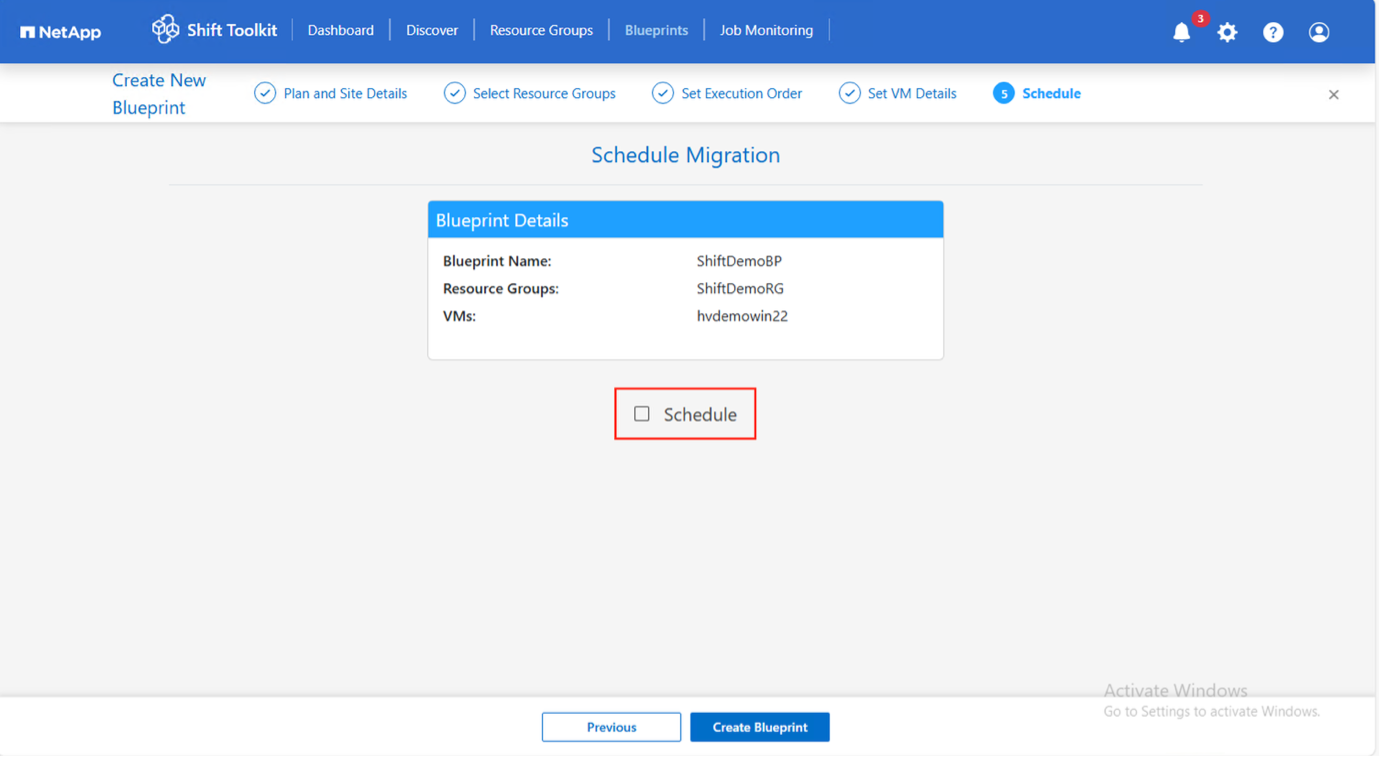Click the Previous button
This screenshot has height=760, width=1384.
coord(612,727)
